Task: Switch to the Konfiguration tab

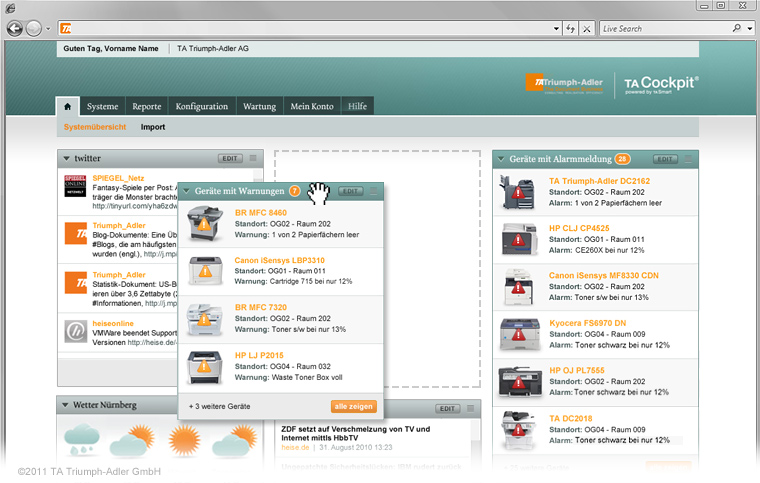Action: tap(202, 106)
